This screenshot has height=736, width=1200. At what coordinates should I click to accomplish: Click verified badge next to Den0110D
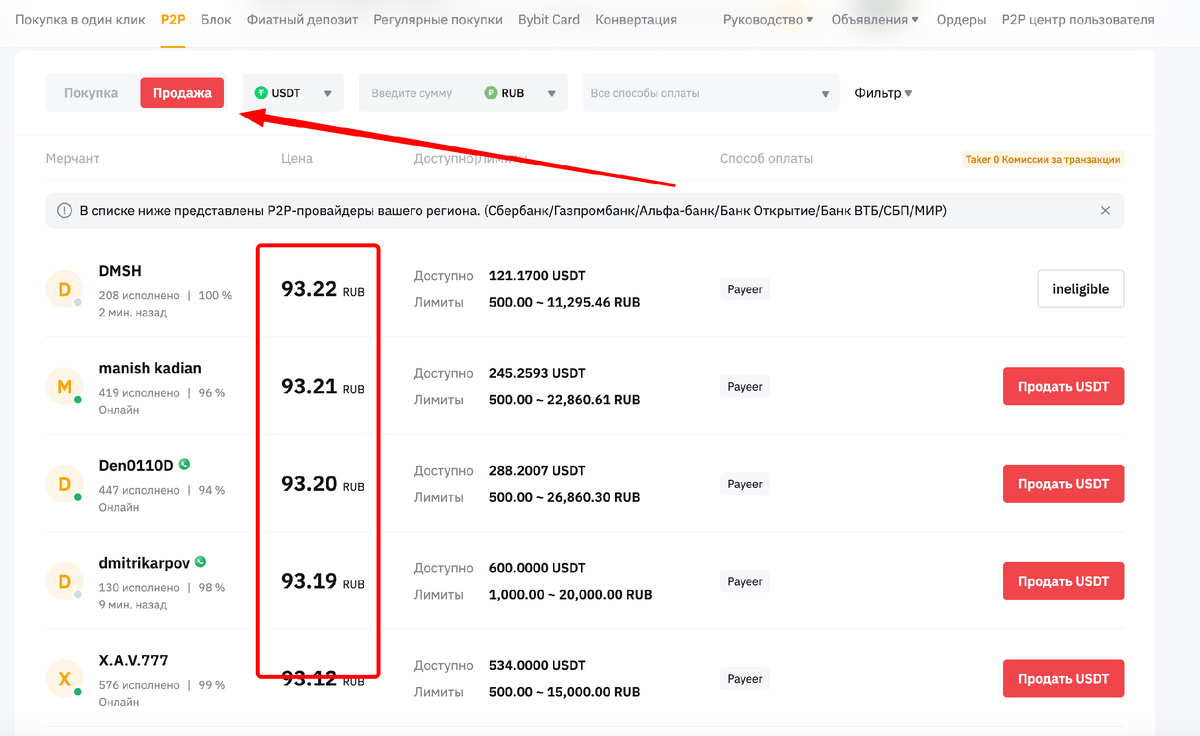point(184,464)
